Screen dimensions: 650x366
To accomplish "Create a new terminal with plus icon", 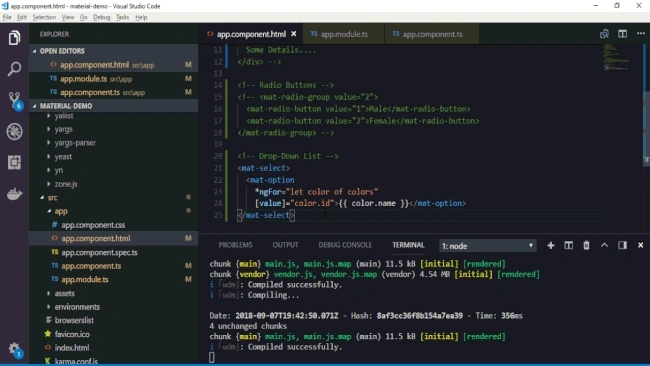I will click(551, 245).
